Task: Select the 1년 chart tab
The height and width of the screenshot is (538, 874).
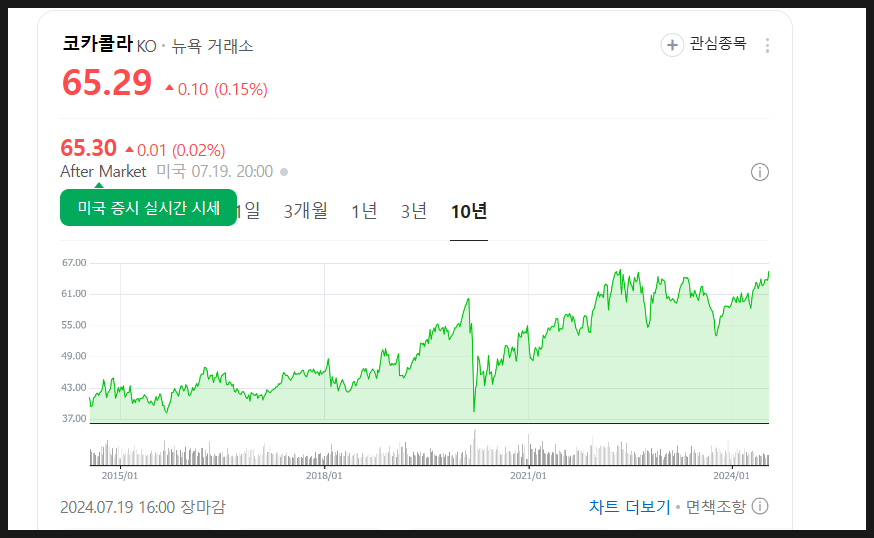Action: (364, 211)
